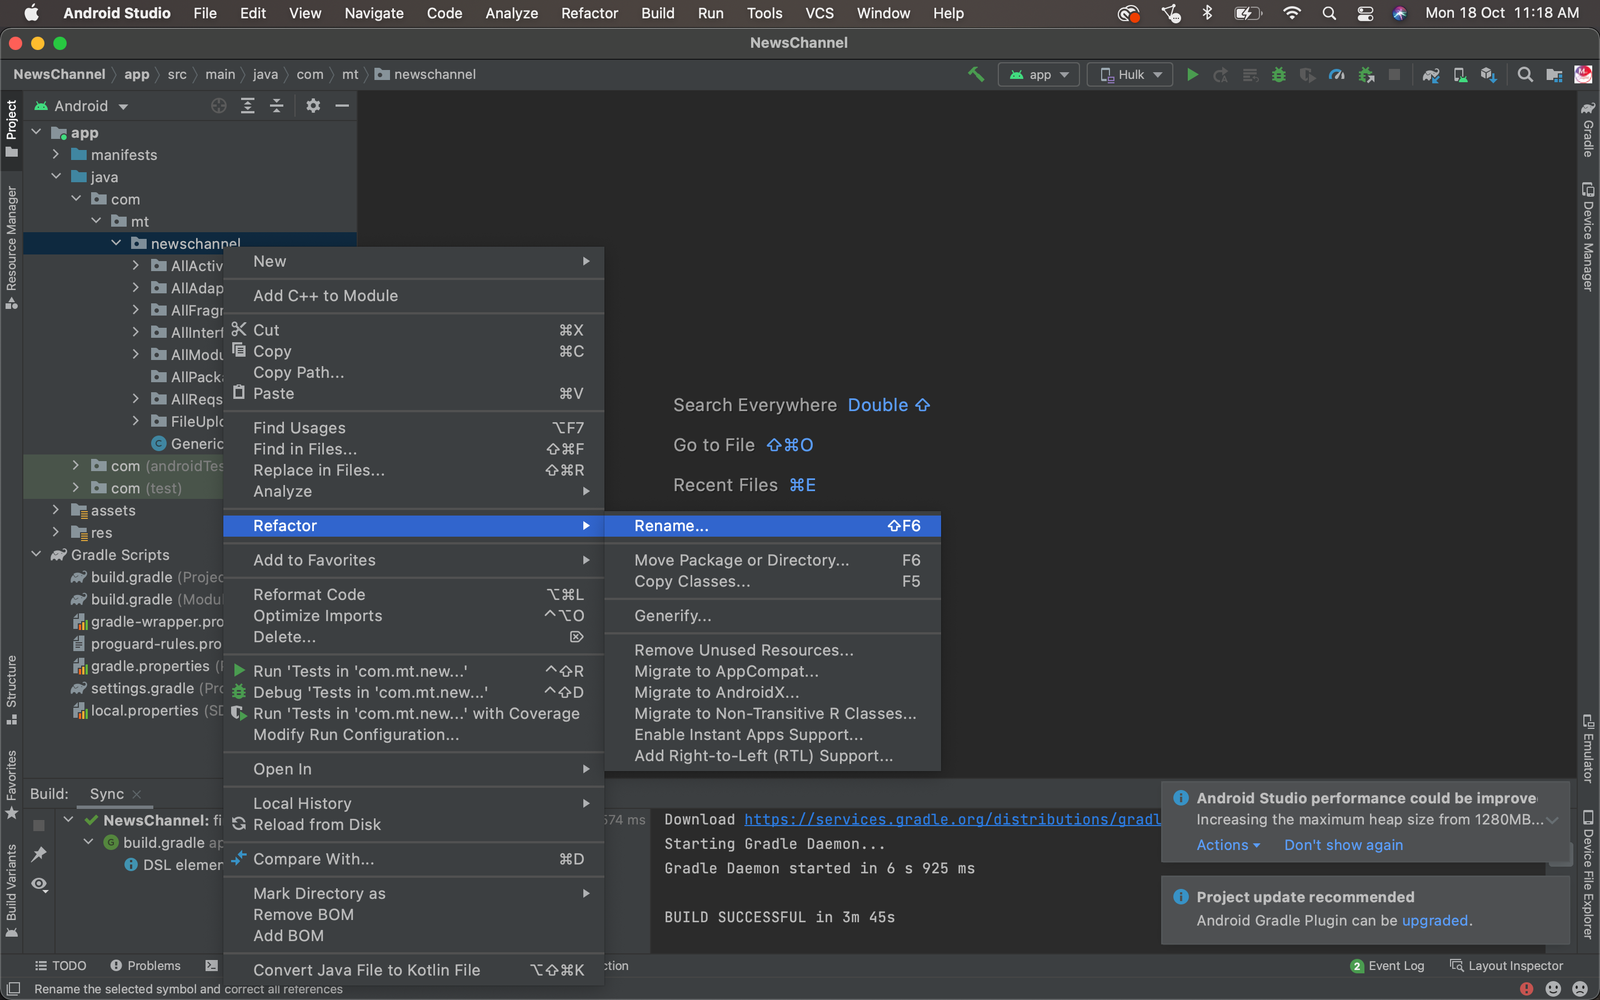Open the AVD Manager icon
Viewport: 1600px width, 1000px height.
coord(1460,75)
